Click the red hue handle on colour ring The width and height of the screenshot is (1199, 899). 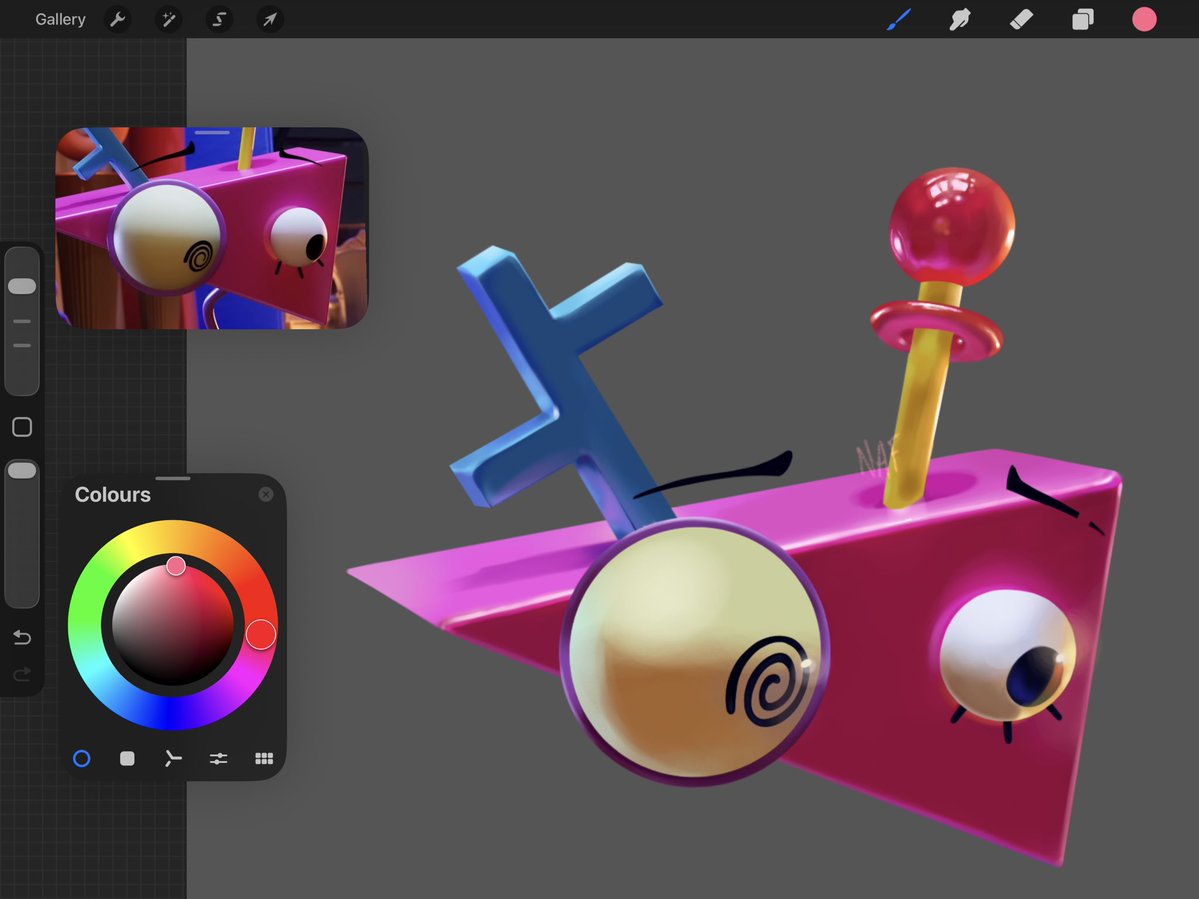[x=261, y=634]
